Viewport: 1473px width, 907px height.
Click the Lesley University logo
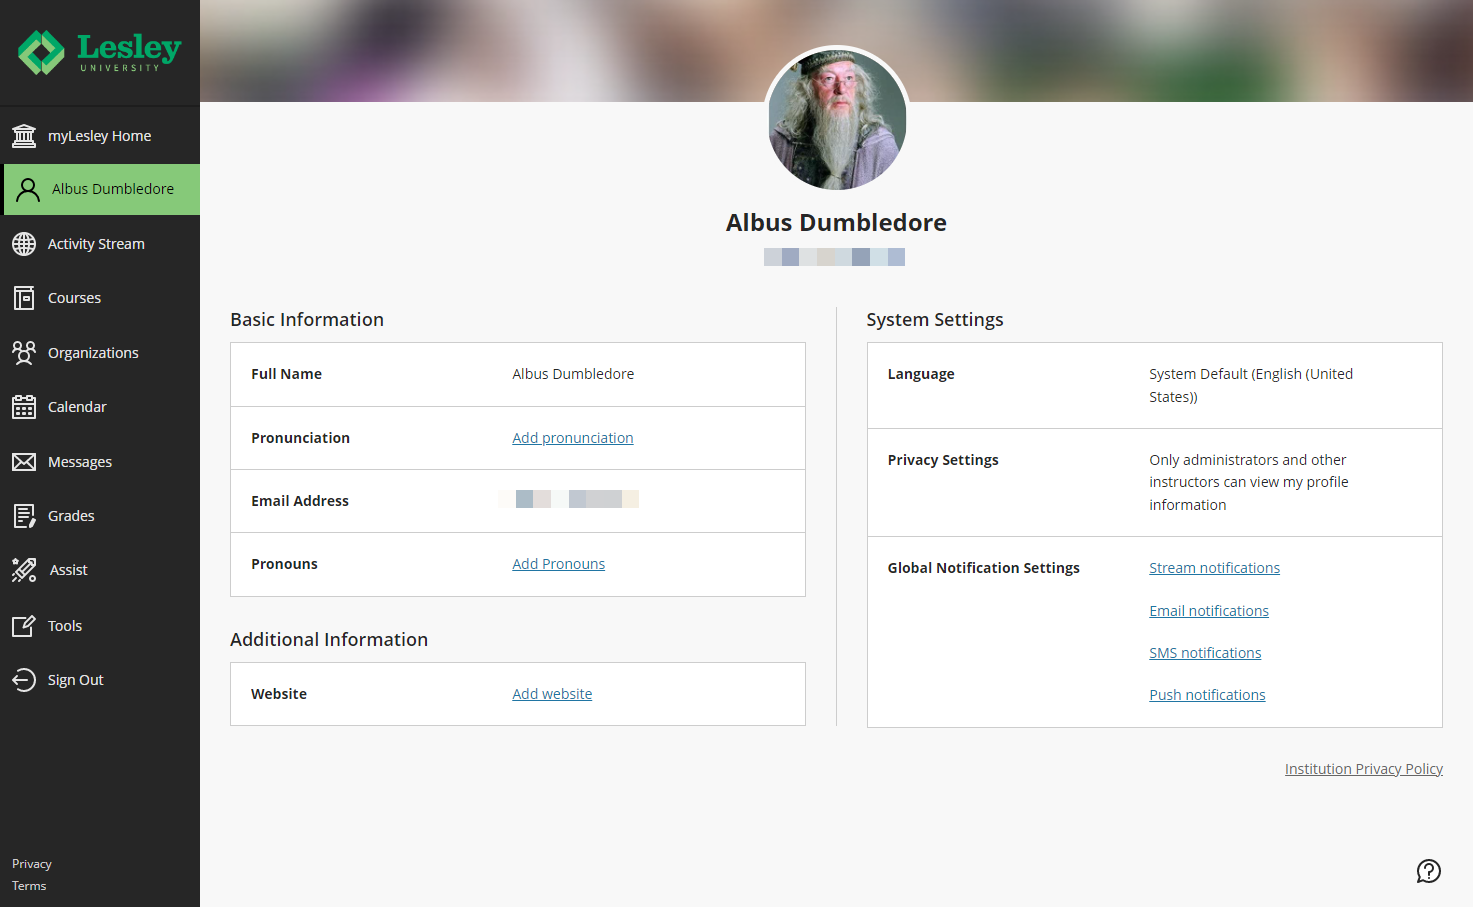[99, 52]
